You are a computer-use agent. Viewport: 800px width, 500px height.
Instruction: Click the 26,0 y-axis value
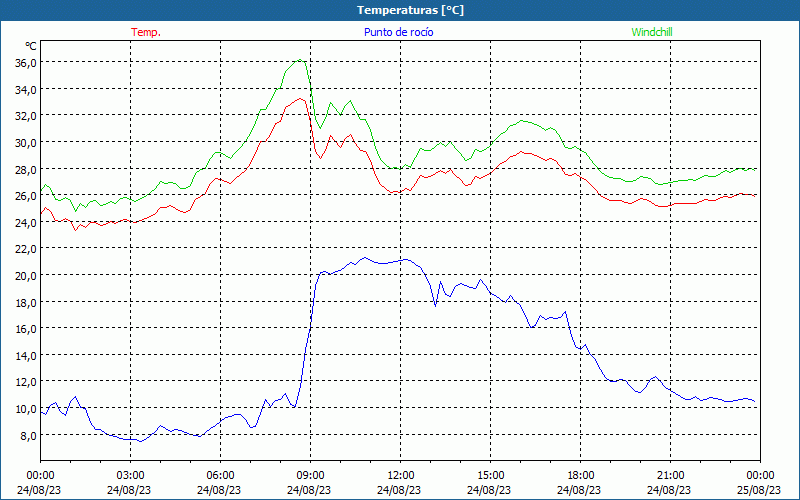26,195
